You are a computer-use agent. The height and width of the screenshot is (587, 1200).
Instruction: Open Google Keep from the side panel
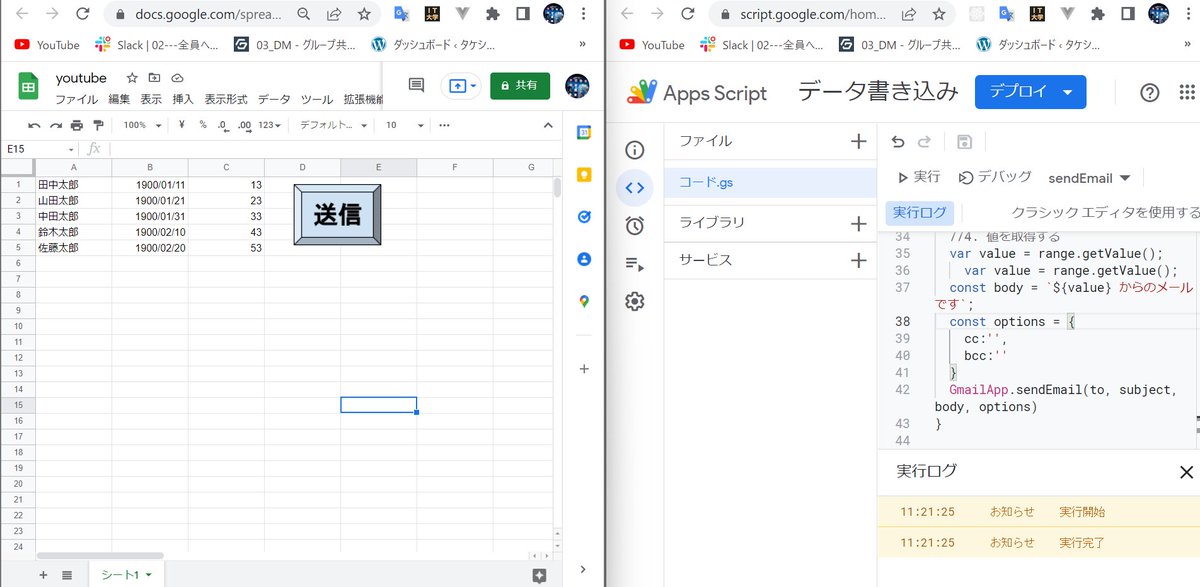583,175
